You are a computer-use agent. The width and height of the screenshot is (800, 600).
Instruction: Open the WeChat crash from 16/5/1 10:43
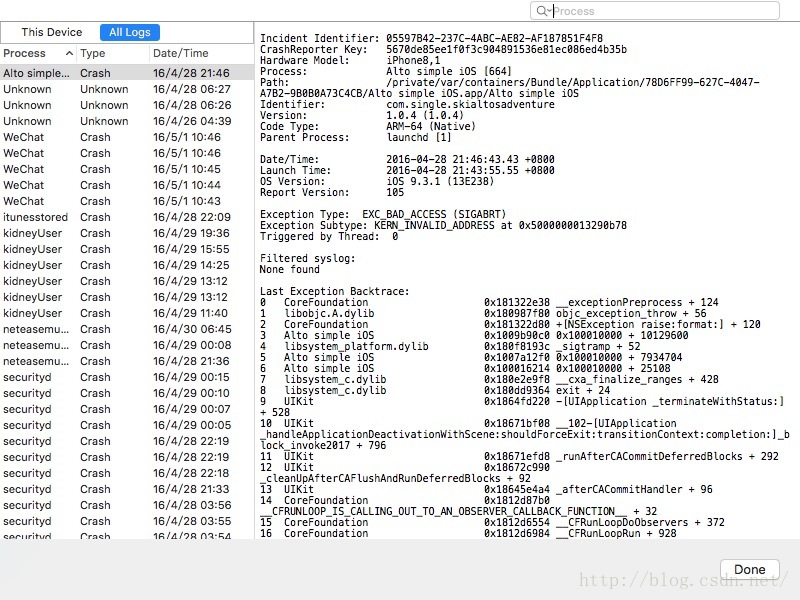[127, 201]
